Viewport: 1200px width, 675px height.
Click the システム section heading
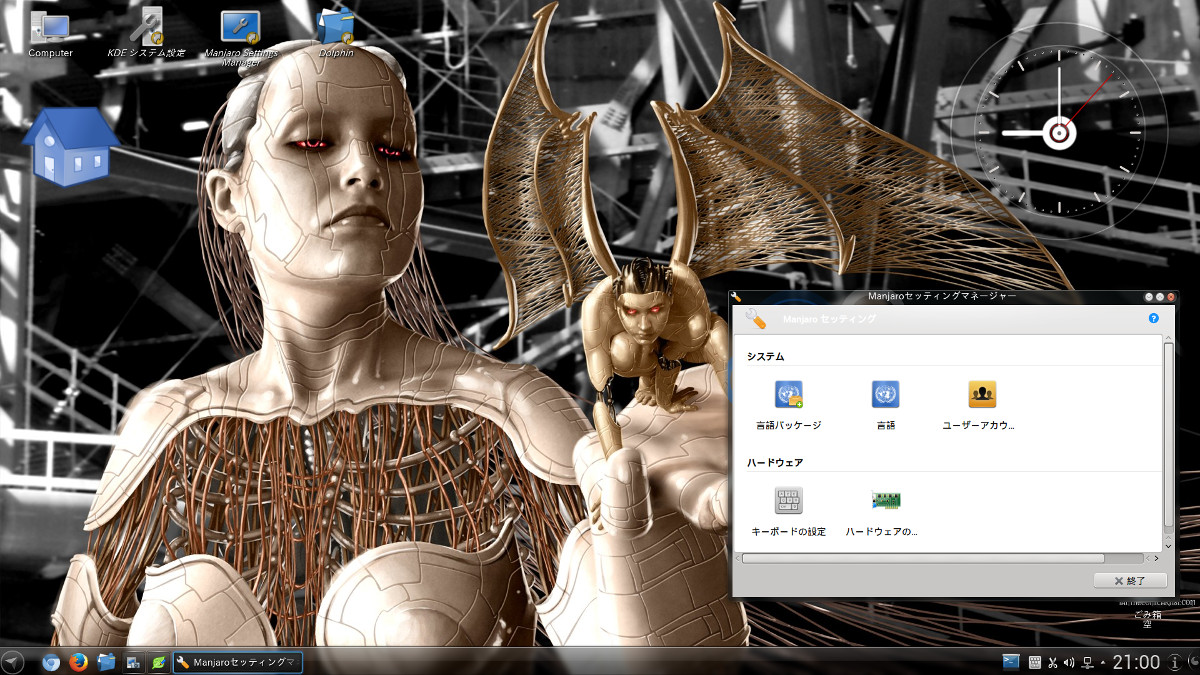[x=766, y=356]
